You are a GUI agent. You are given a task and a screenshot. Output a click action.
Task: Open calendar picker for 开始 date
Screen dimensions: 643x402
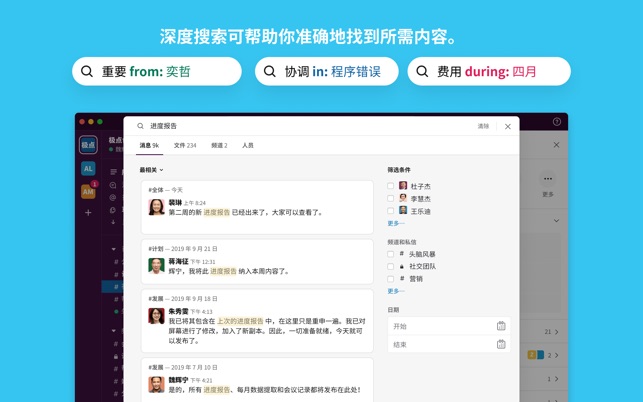(x=501, y=326)
